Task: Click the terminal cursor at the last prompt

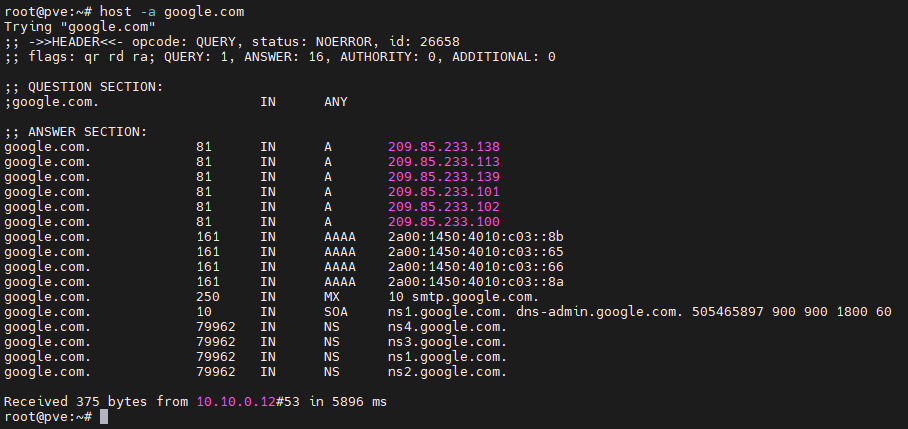Action: (x=104, y=417)
